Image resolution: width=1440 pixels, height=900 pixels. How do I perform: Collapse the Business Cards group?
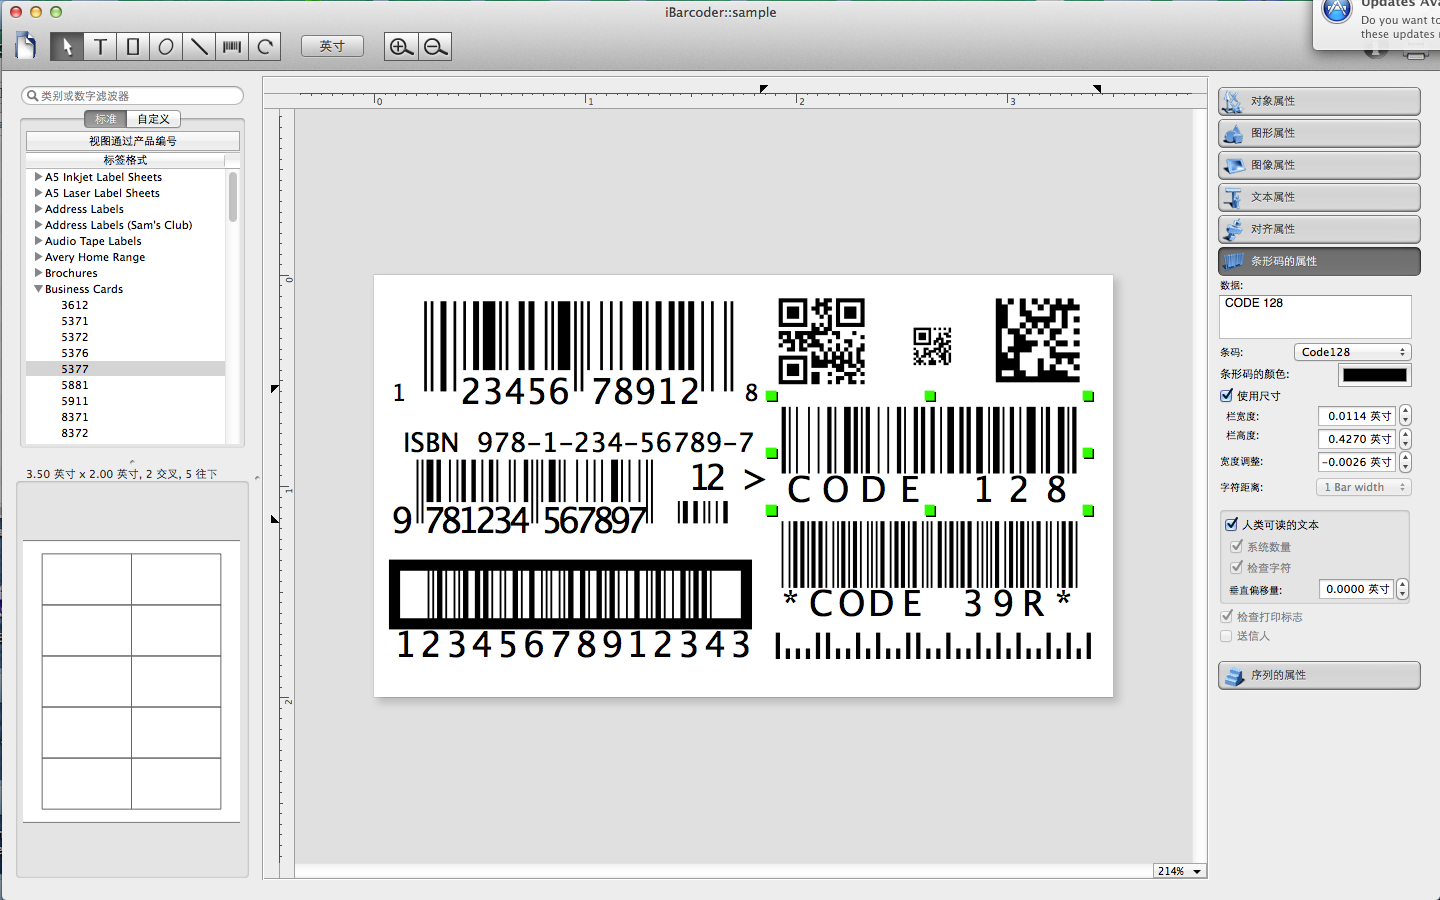pyautogui.click(x=38, y=289)
